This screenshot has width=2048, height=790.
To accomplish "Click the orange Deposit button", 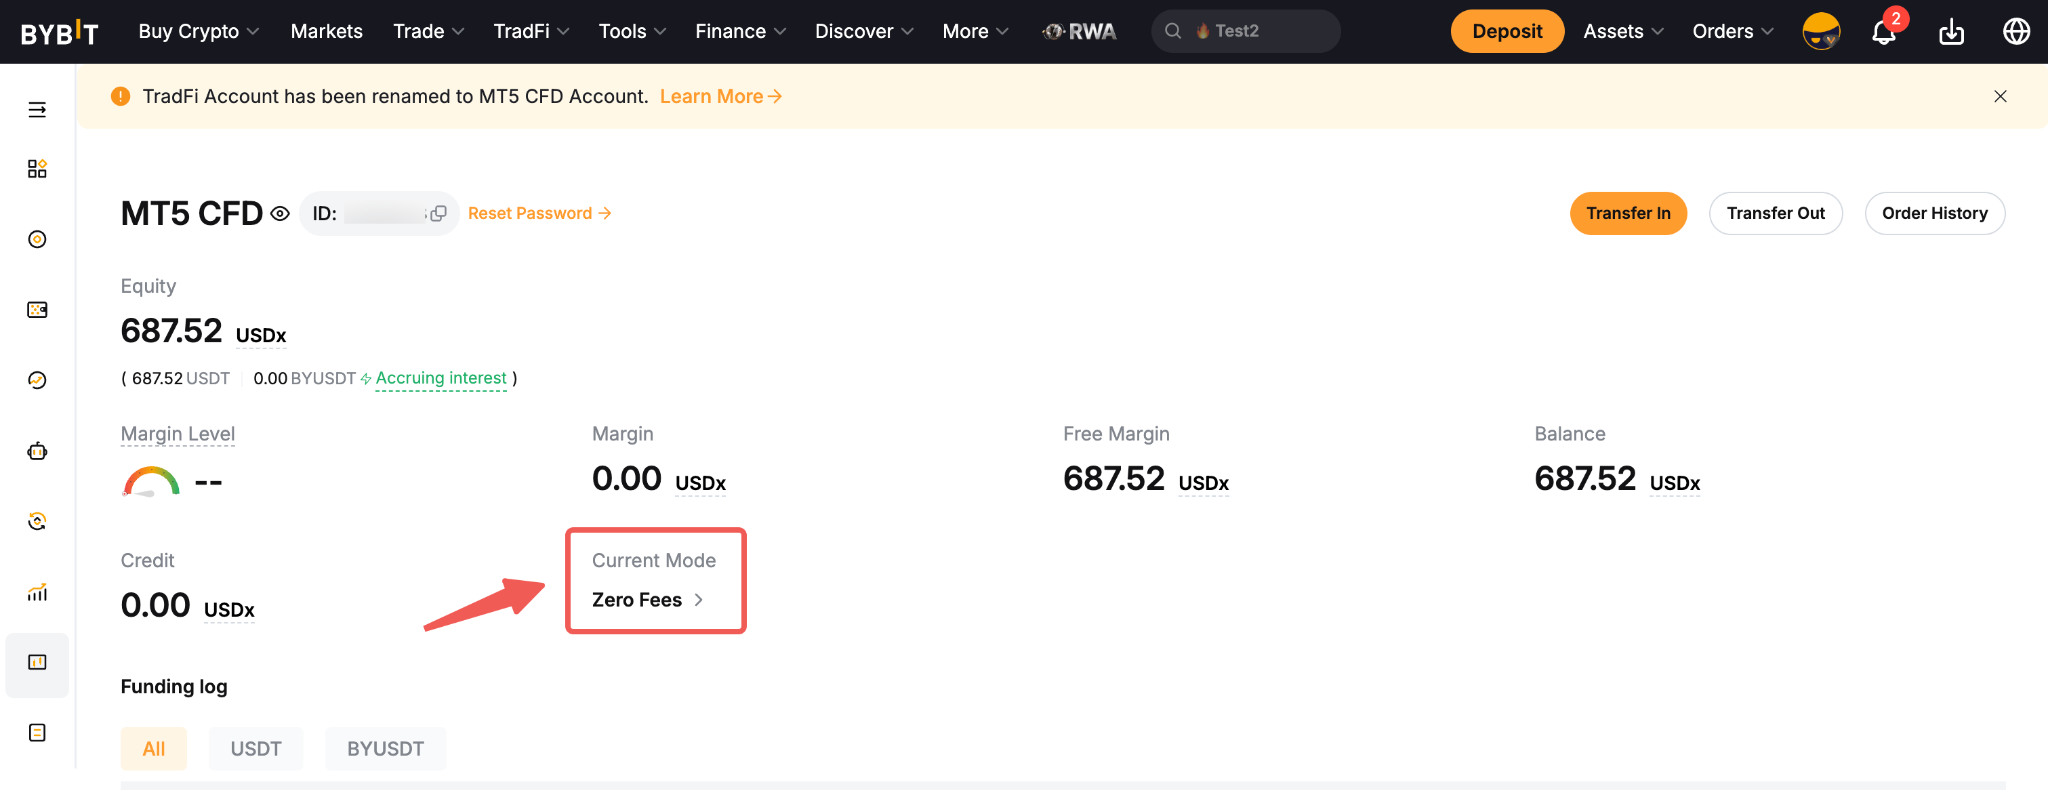I will 1507,31.
